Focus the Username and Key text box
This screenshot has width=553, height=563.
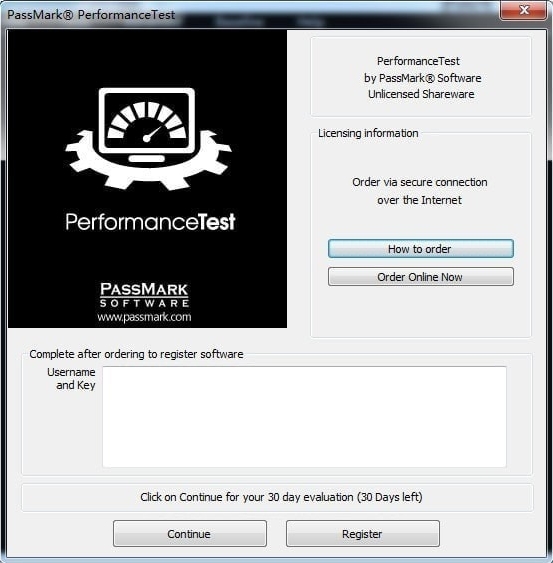[305, 417]
